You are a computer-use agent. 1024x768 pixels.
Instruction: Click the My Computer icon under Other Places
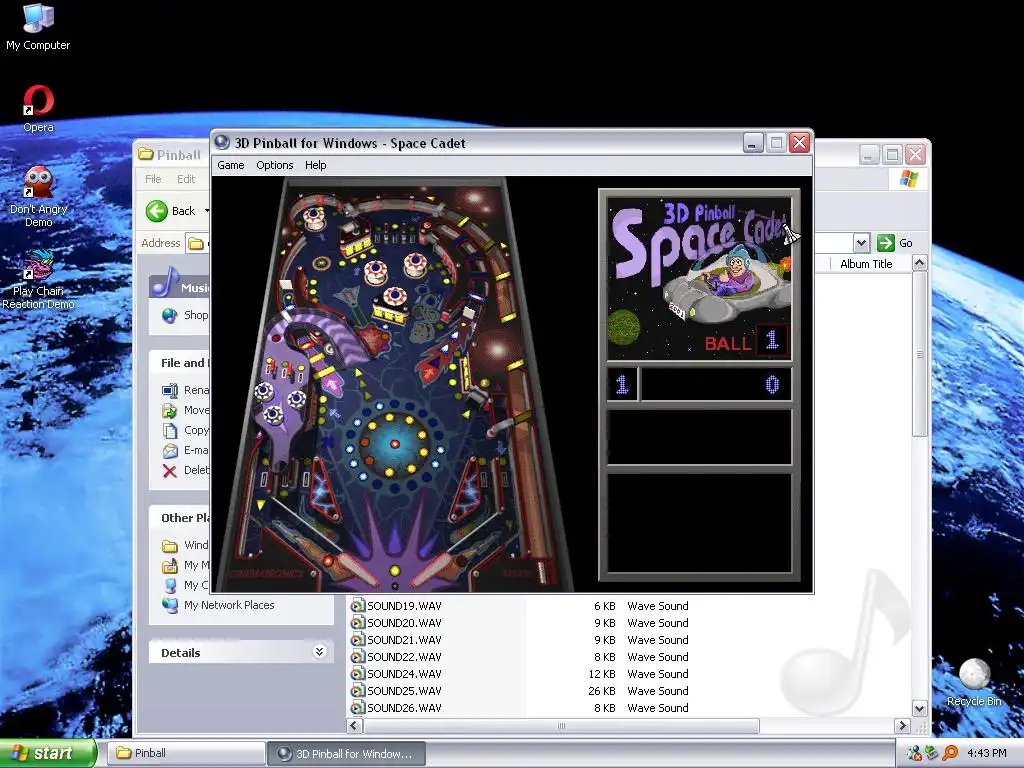coord(170,585)
